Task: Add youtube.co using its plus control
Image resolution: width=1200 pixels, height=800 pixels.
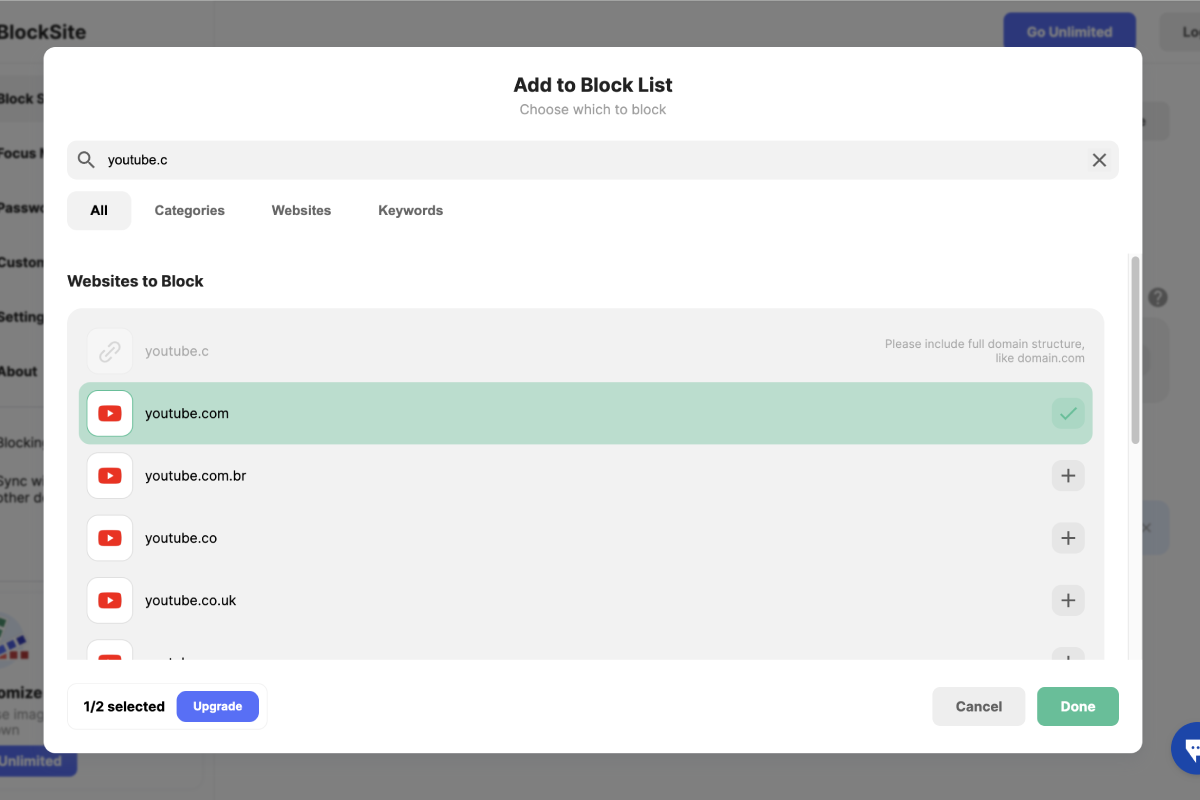Action: tap(1067, 538)
